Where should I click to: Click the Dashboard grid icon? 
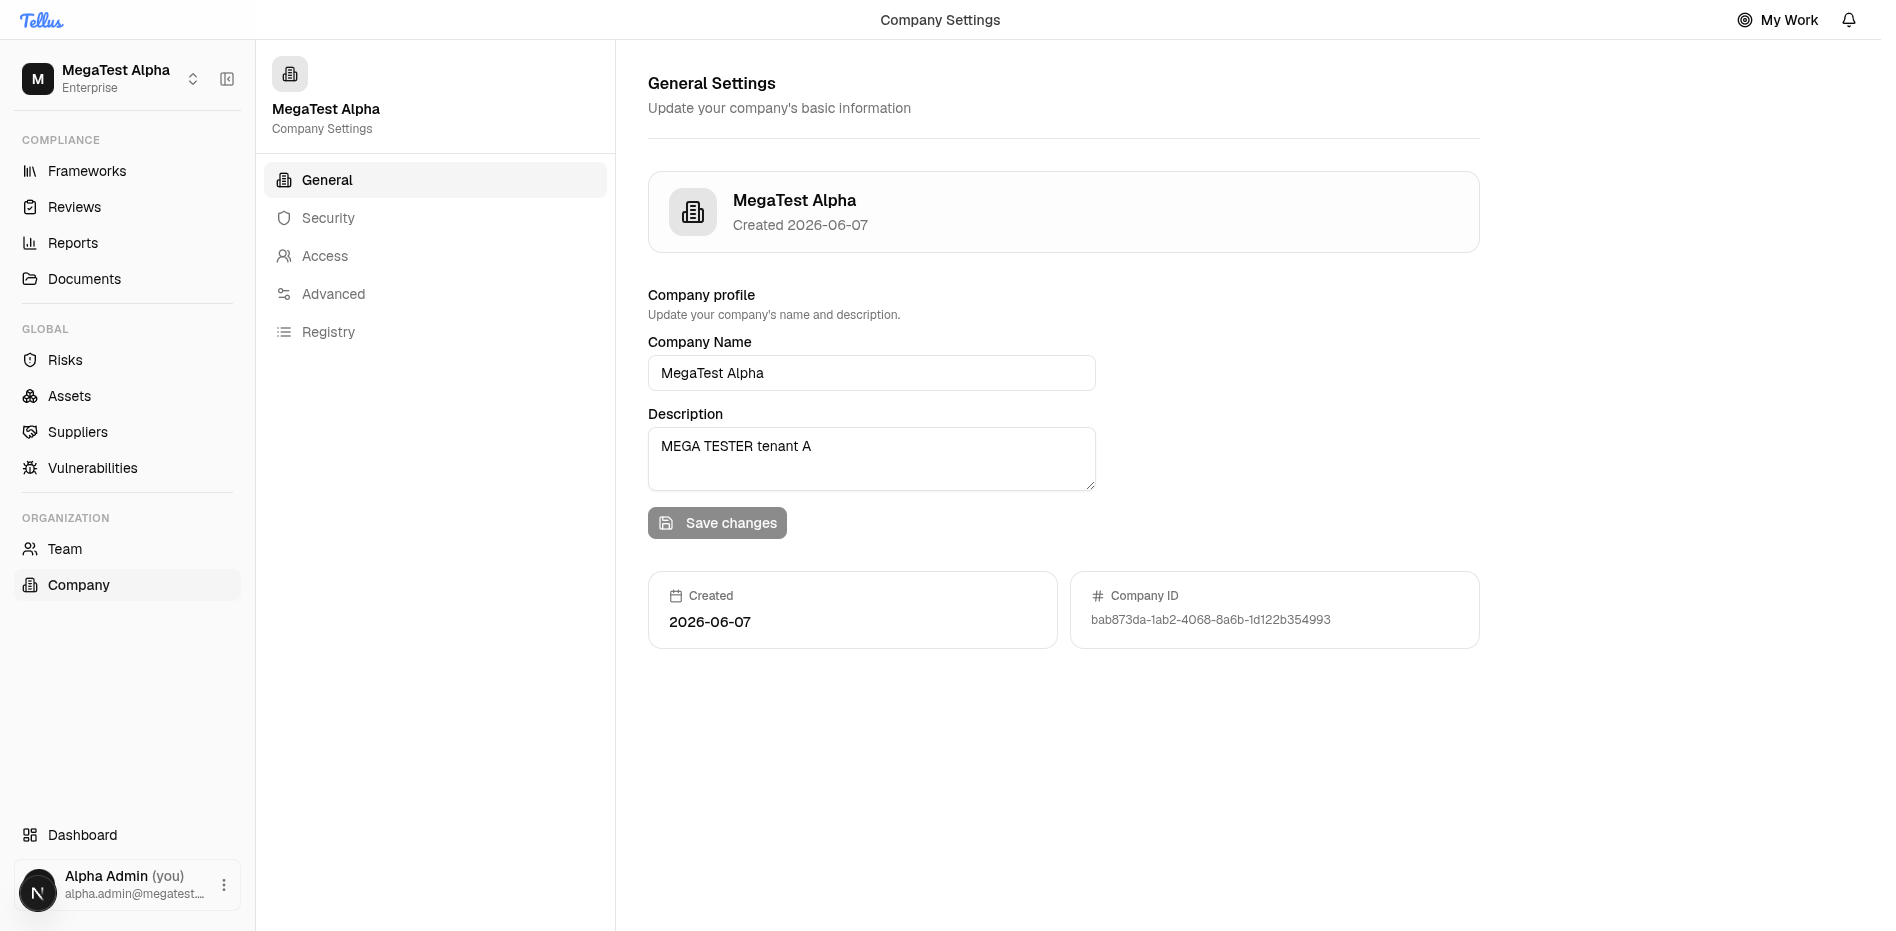pyautogui.click(x=30, y=835)
